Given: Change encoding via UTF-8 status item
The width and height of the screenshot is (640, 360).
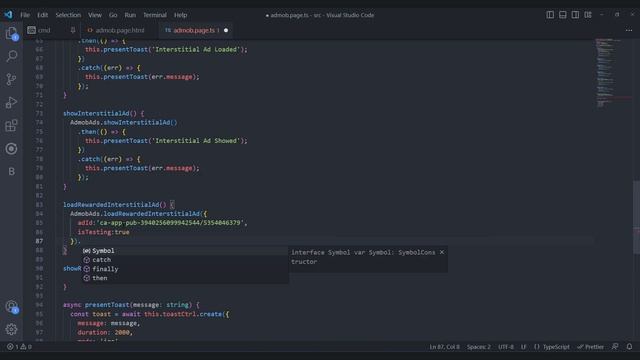Looking at the screenshot, I should [506, 347].
